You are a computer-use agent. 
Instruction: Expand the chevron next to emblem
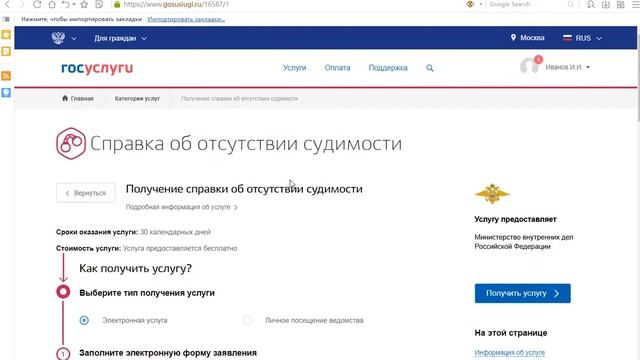(x=74, y=38)
